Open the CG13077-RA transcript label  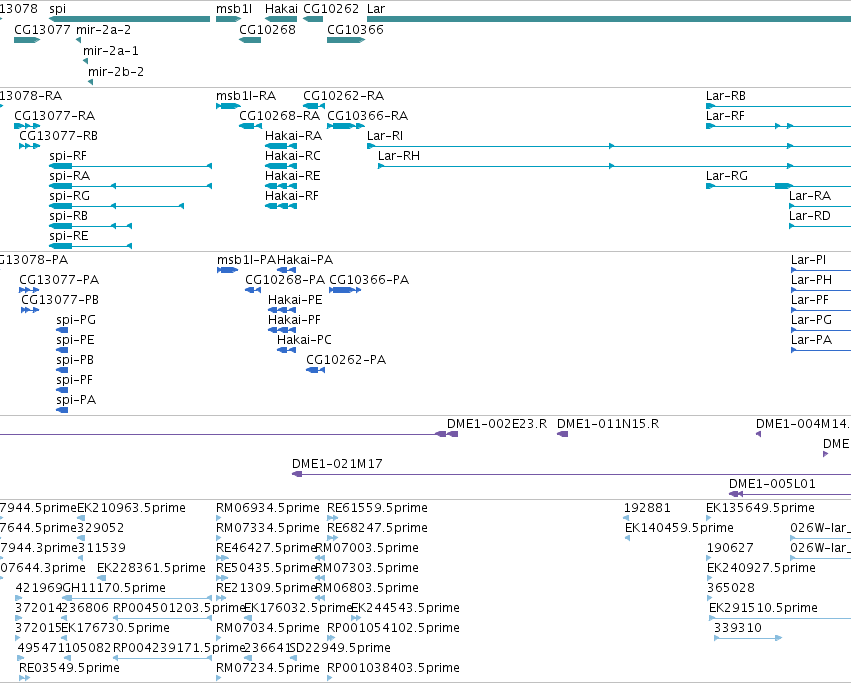pos(54,116)
